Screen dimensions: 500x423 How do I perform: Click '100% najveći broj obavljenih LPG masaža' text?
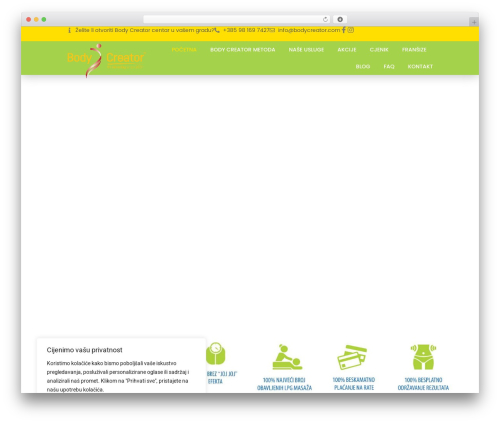click(x=284, y=384)
